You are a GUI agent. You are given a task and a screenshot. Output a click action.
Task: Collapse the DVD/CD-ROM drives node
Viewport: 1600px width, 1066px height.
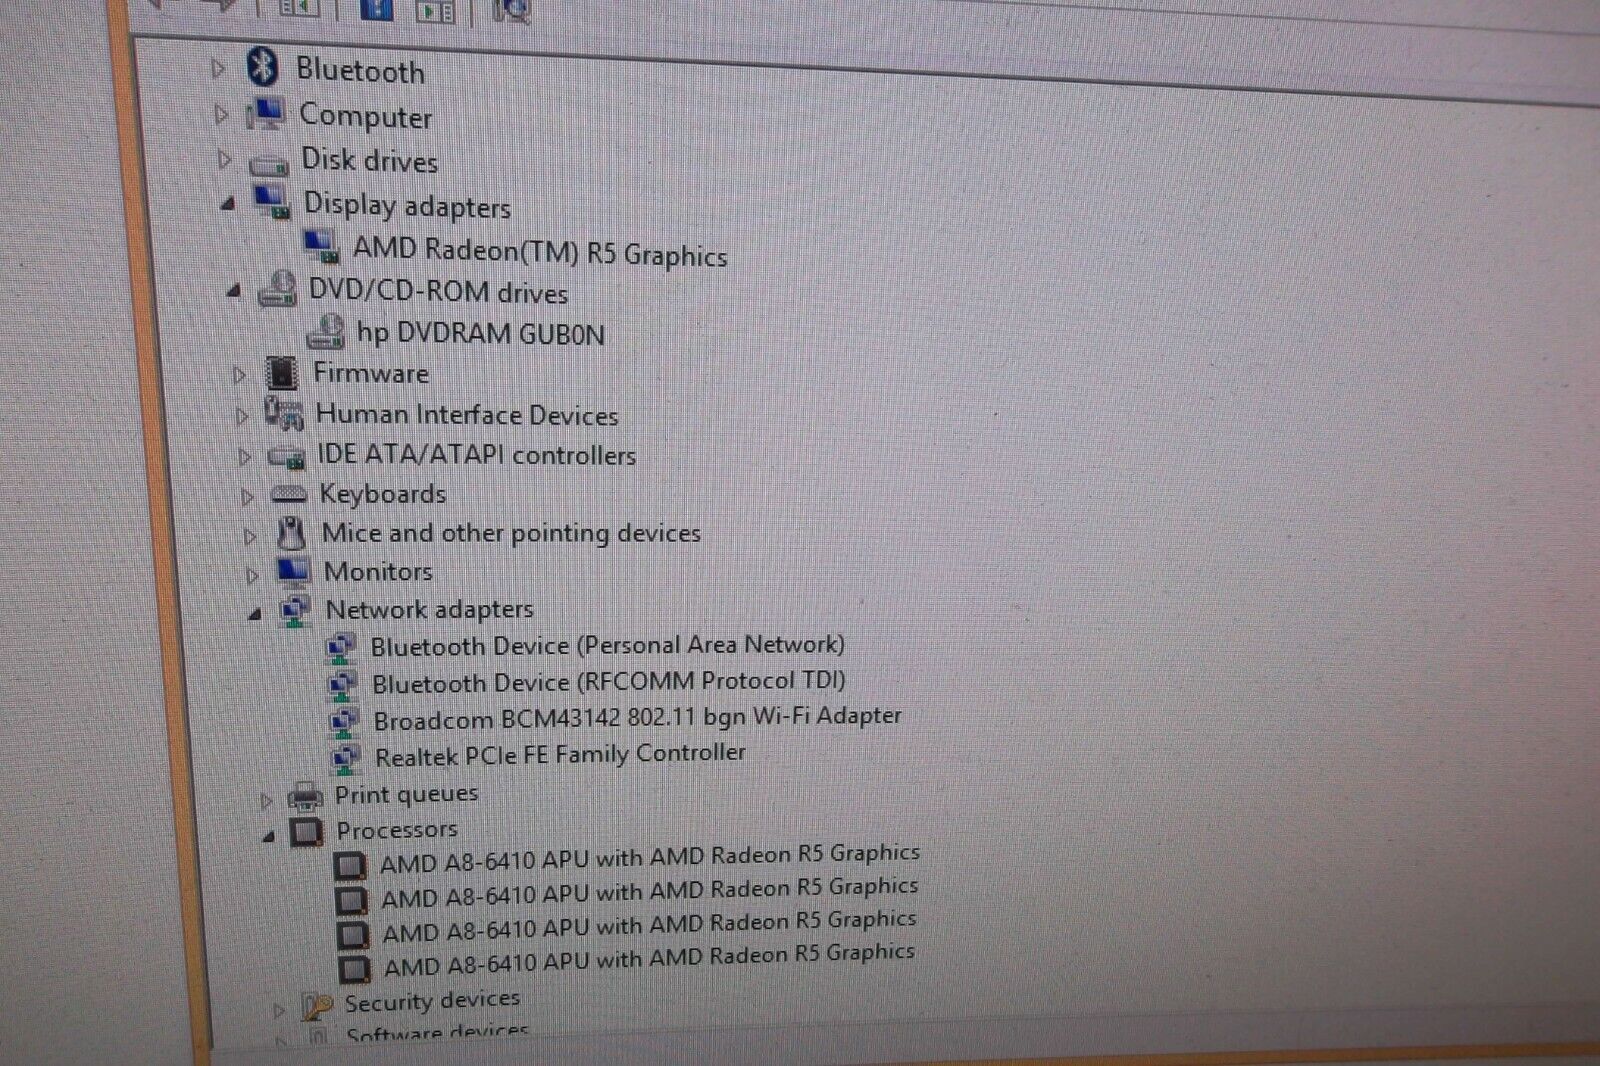click(x=233, y=291)
